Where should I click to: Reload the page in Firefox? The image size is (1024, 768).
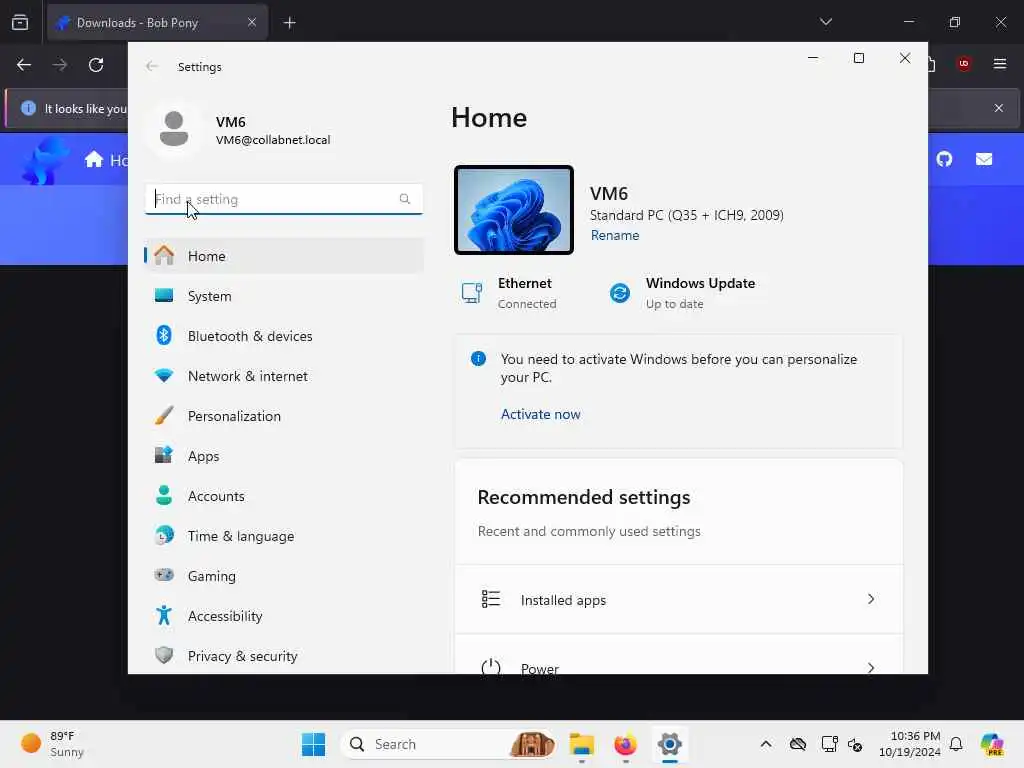[x=96, y=65]
